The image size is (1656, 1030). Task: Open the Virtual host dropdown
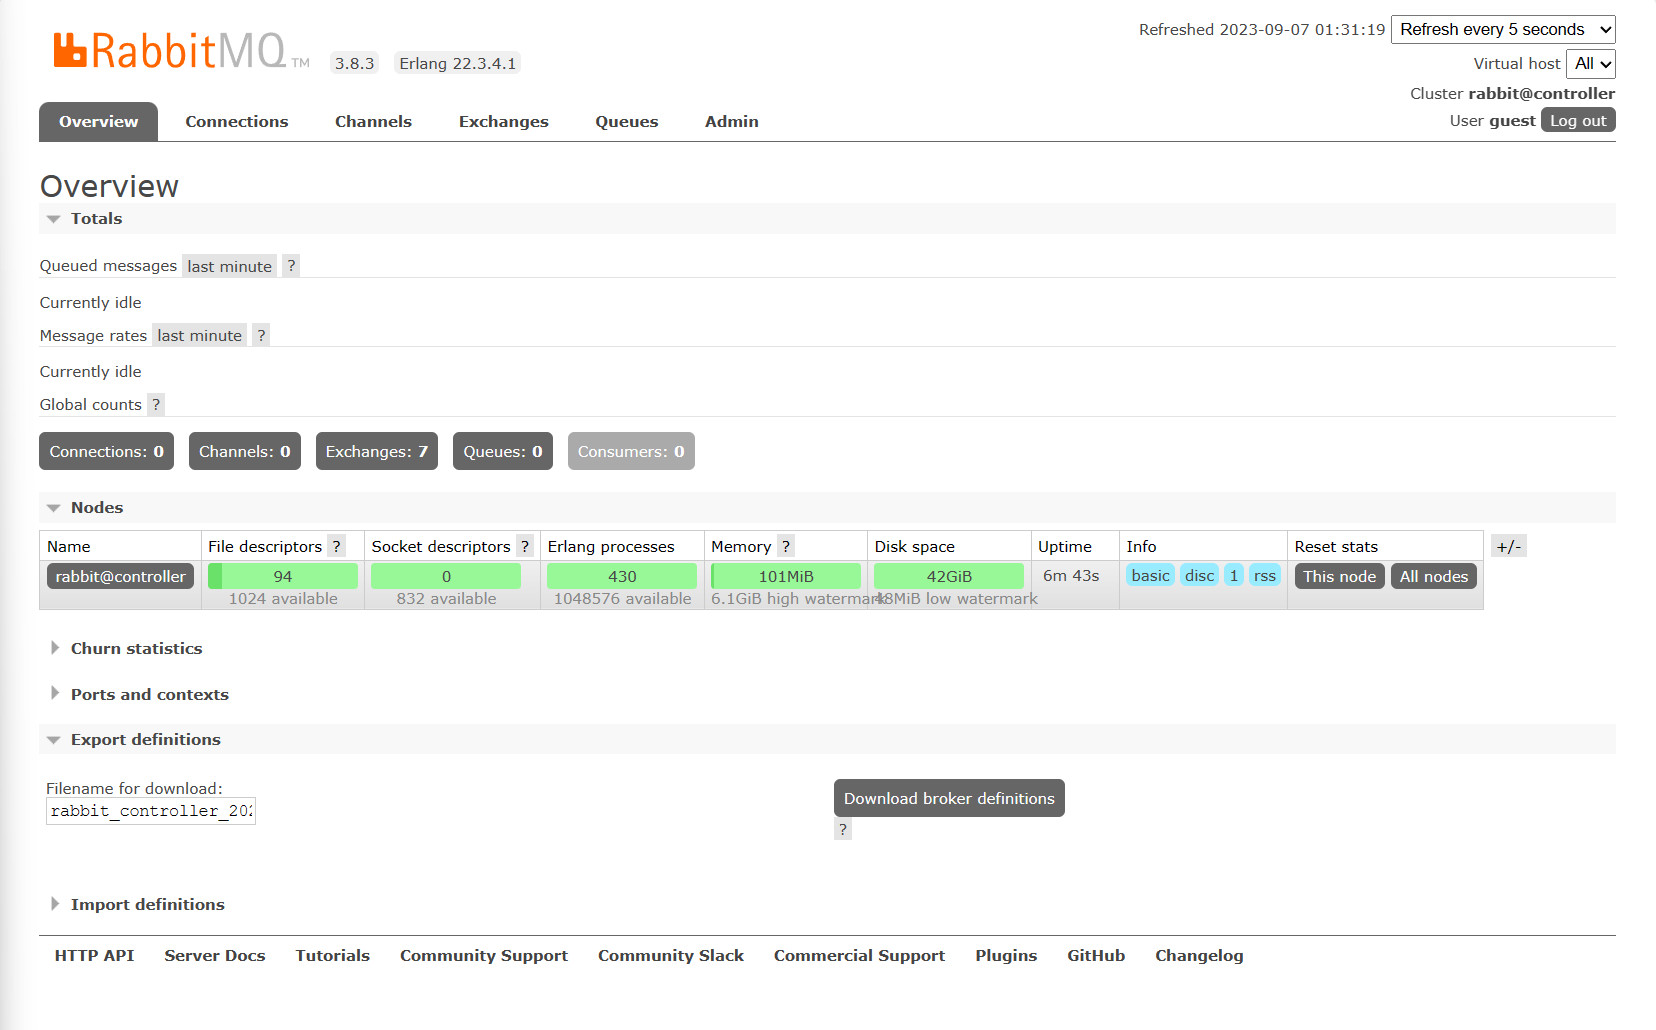[1590, 64]
